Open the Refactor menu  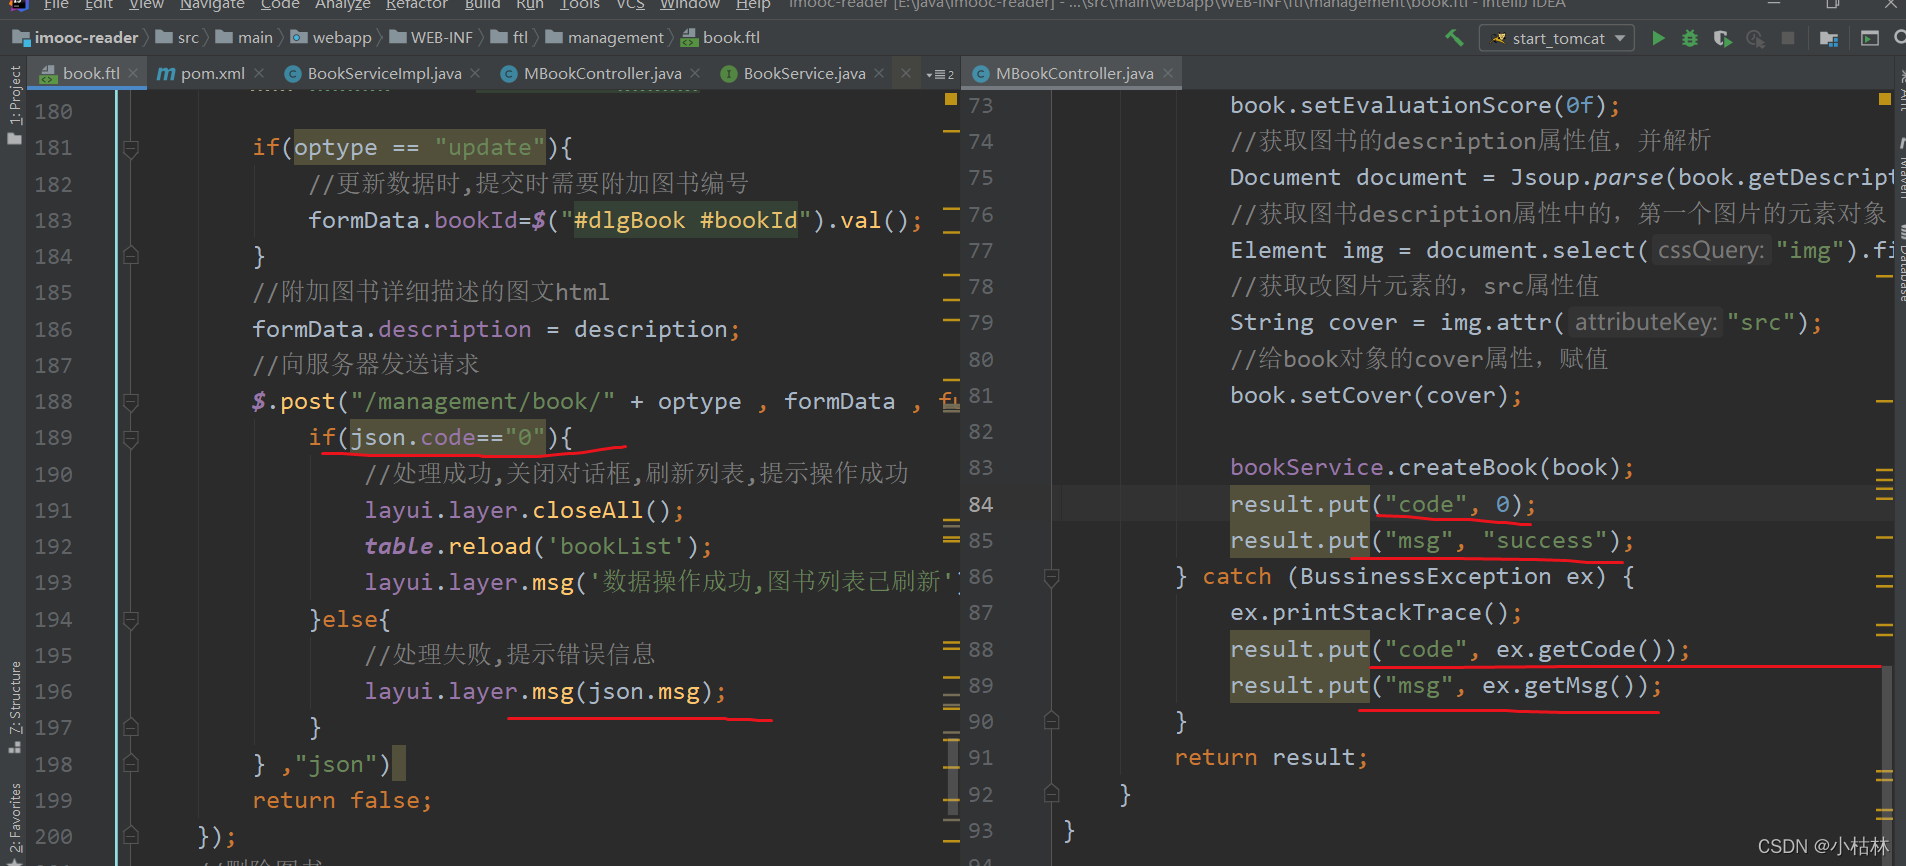[416, 5]
